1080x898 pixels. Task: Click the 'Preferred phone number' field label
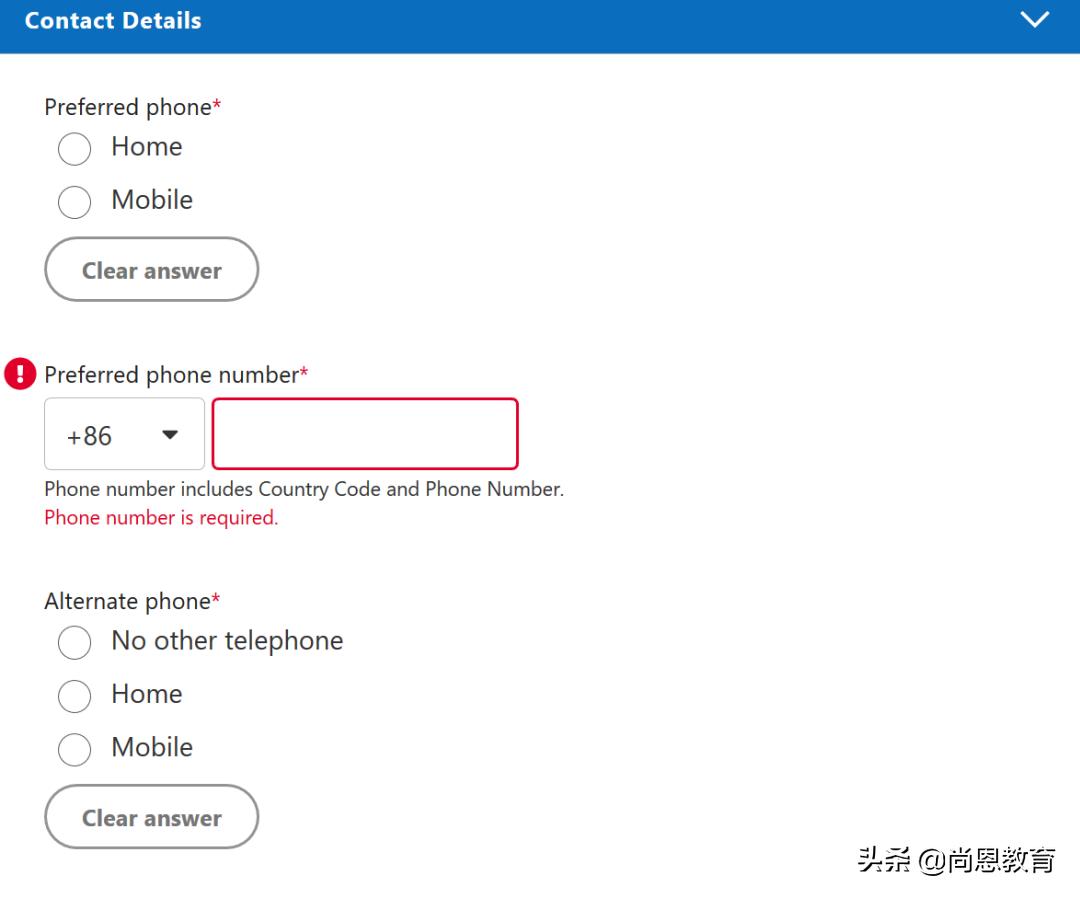click(172, 375)
